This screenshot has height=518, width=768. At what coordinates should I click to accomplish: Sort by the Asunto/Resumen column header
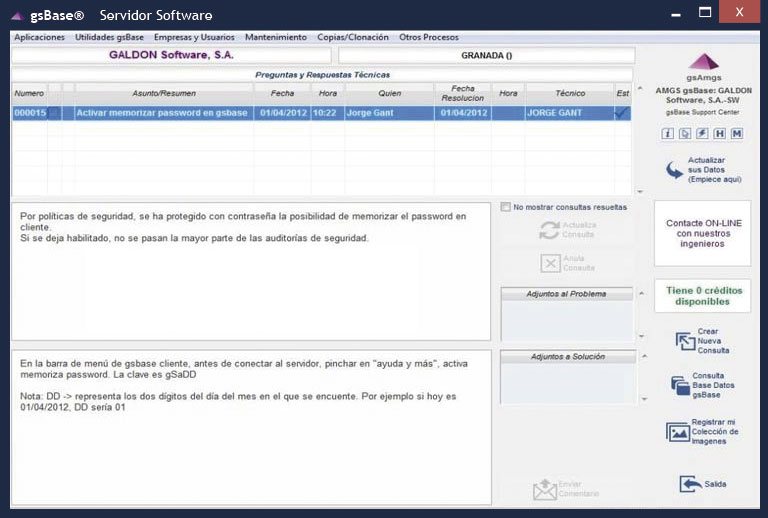(164, 93)
